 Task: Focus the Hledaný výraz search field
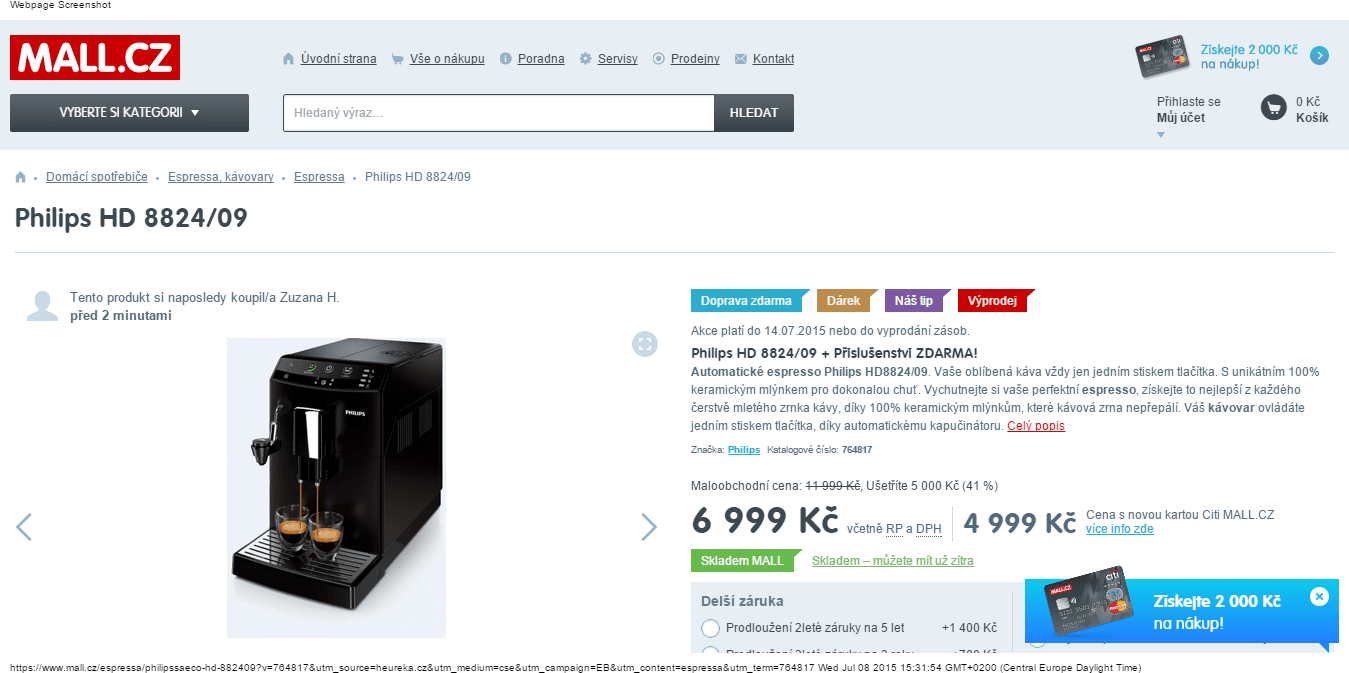[499, 113]
